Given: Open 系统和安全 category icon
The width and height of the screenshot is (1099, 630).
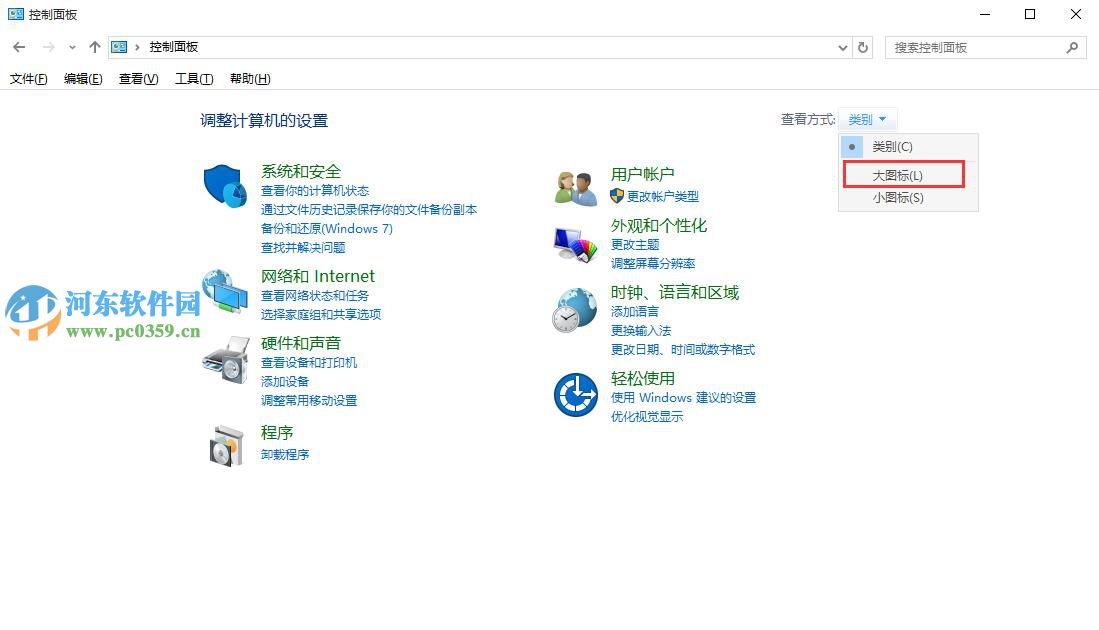Looking at the screenshot, I should click(x=224, y=186).
